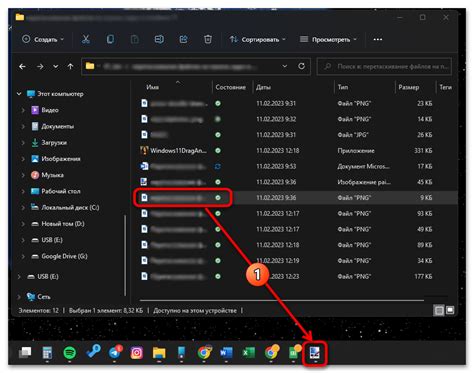Open Steam from taskbar
The image size is (474, 373).
tap(92, 352)
